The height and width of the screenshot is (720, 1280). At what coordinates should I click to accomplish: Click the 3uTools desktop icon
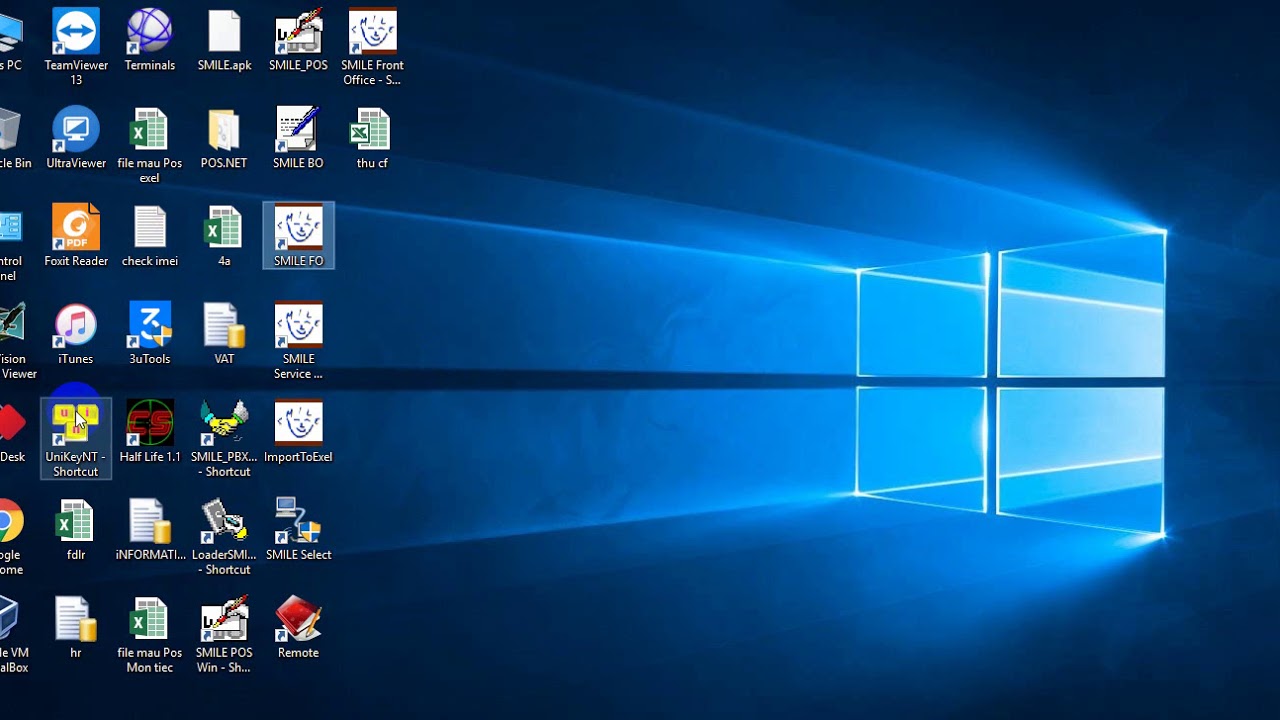[x=150, y=334]
